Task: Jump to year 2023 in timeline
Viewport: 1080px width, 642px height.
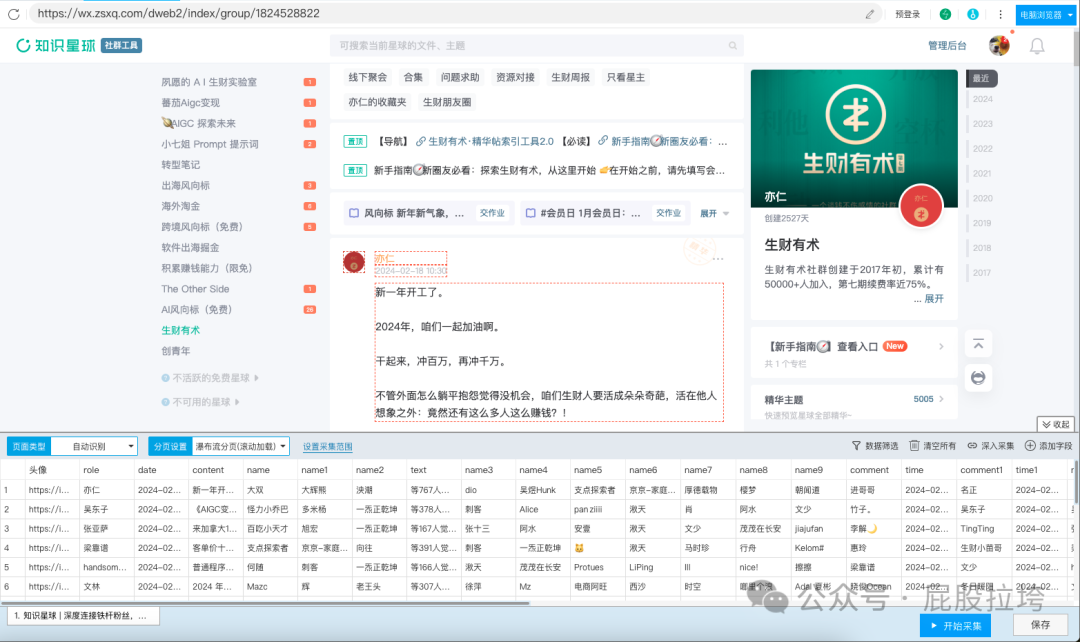Action: pyautogui.click(x=982, y=123)
